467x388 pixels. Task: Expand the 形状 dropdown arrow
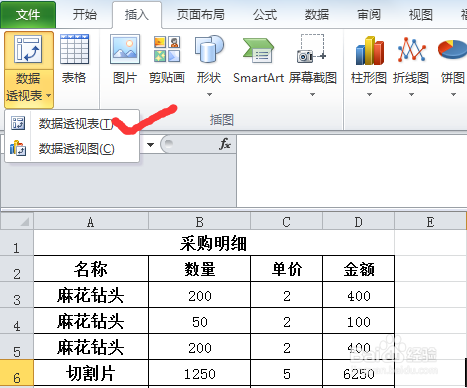click(x=209, y=95)
